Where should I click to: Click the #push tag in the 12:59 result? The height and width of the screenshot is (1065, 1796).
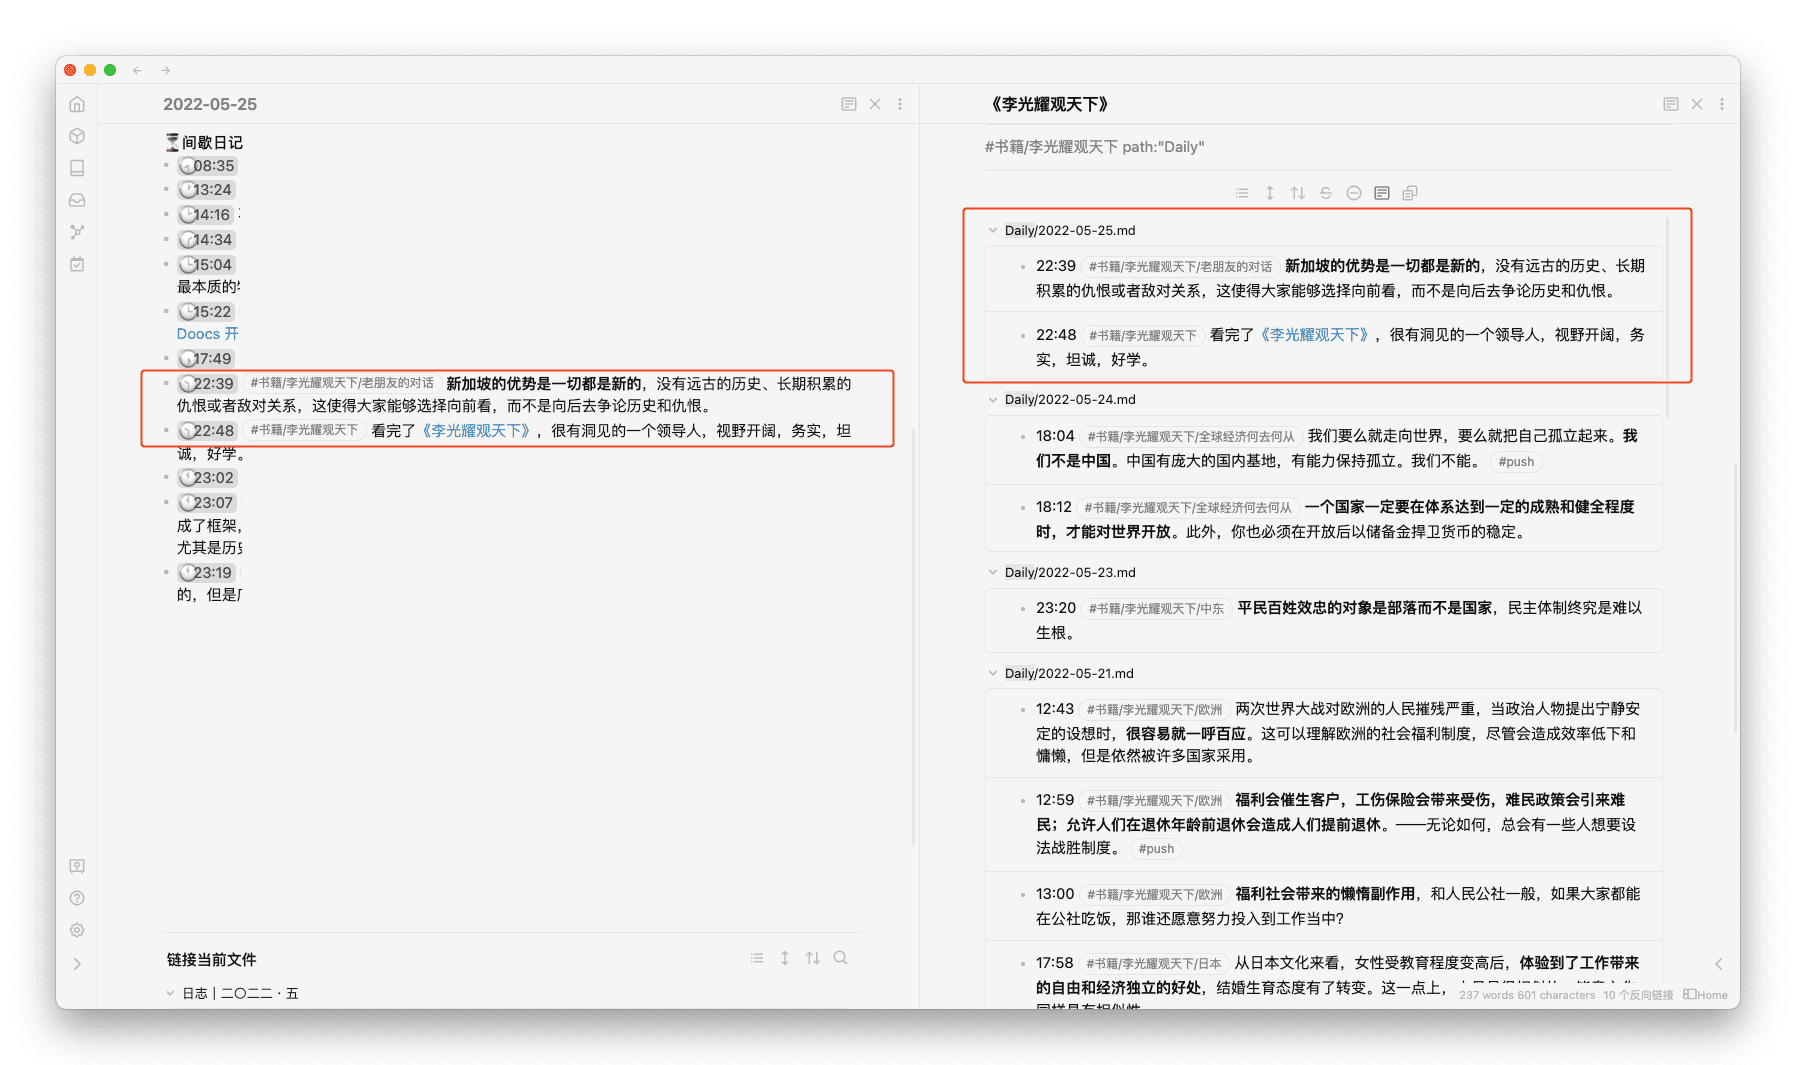(1156, 849)
